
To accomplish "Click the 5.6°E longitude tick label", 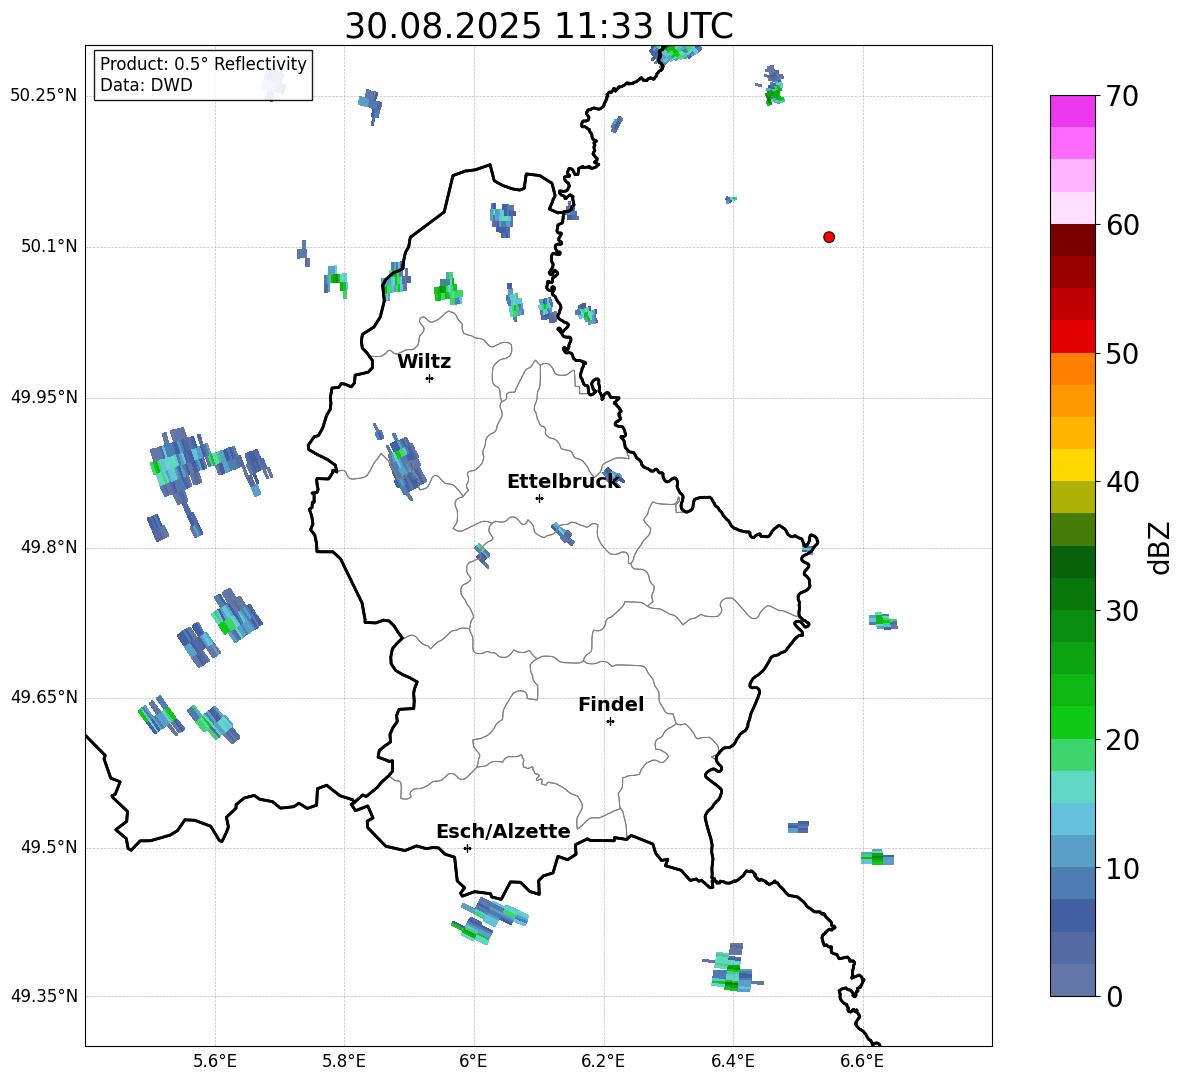I will coord(215,1061).
